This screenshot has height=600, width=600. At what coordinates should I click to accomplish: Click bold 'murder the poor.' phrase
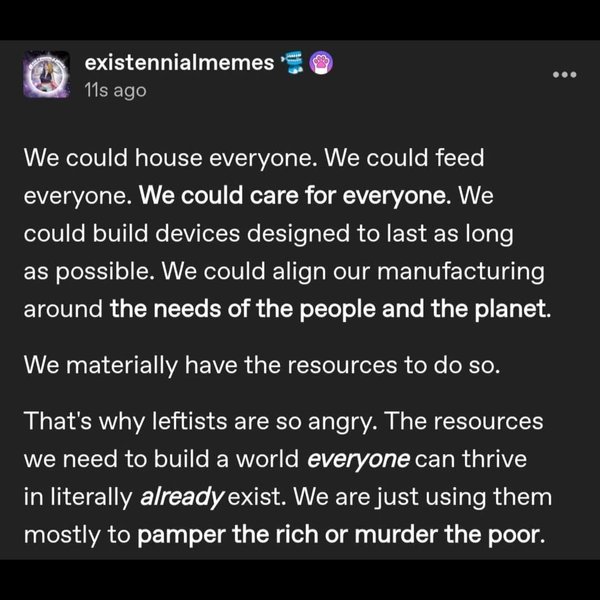[450, 535]
